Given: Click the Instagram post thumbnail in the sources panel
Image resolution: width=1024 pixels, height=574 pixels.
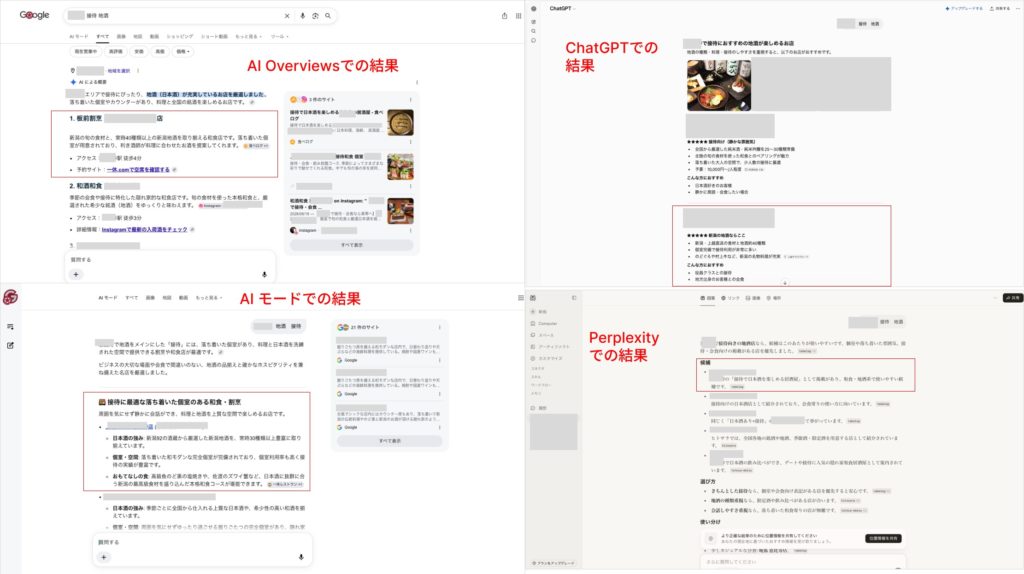Looking at the screenshot, I should [400, 211].
